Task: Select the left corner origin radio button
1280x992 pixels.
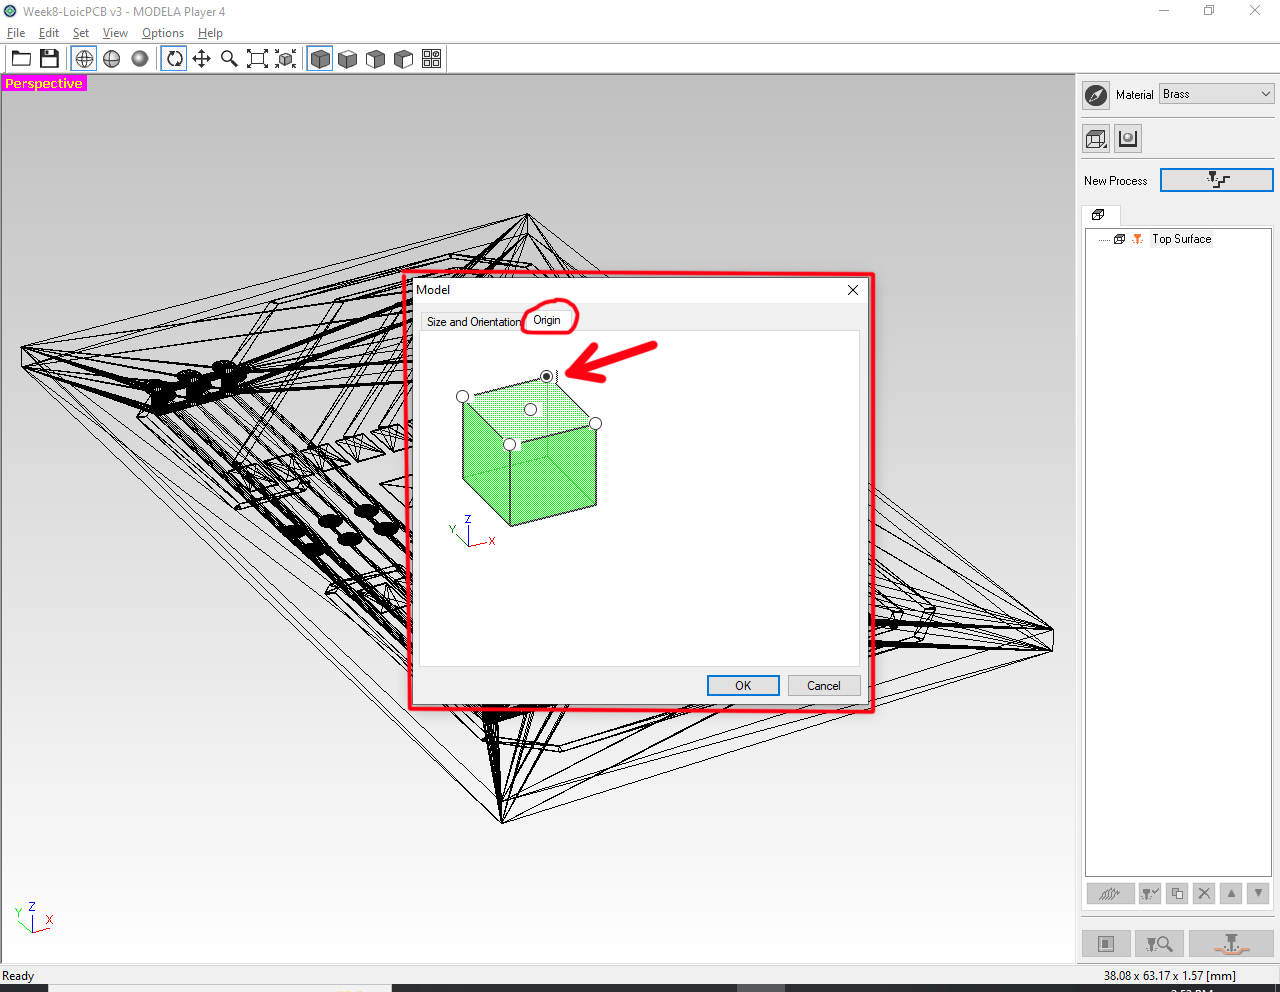Action: pyautogui.click(x=462, y=396)
